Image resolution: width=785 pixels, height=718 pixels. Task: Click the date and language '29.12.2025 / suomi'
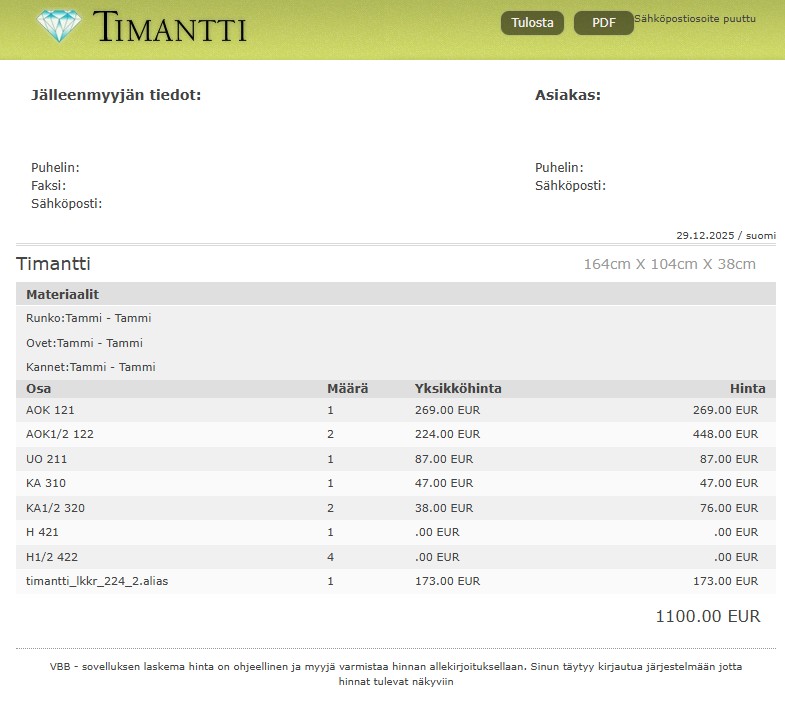[x=725, y=236]
